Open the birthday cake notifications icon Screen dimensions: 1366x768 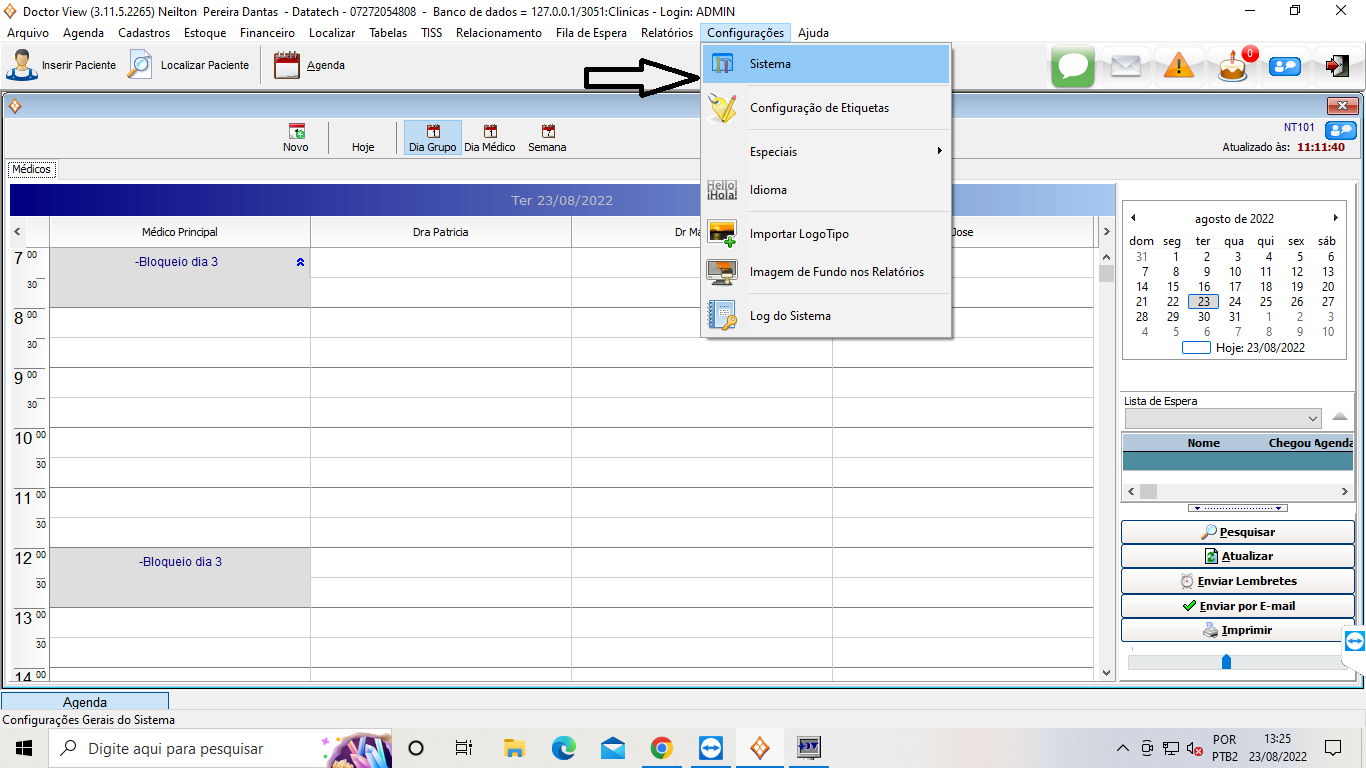(x=1232, y=66)
